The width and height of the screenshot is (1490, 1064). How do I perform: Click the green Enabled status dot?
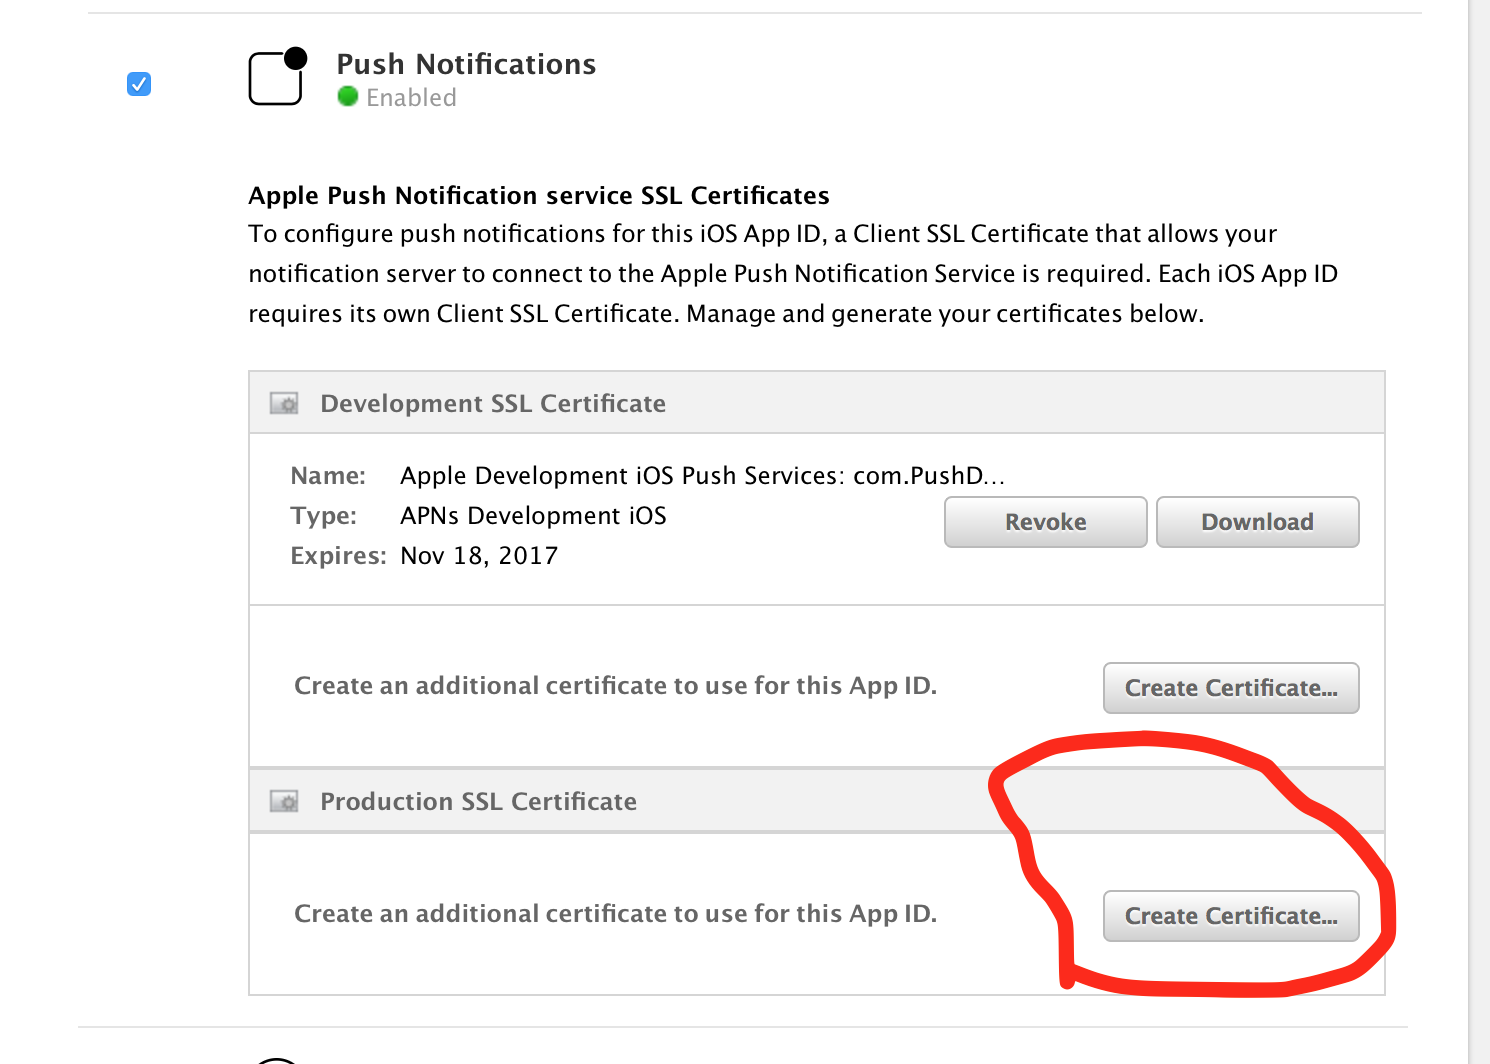click(348, 97)
